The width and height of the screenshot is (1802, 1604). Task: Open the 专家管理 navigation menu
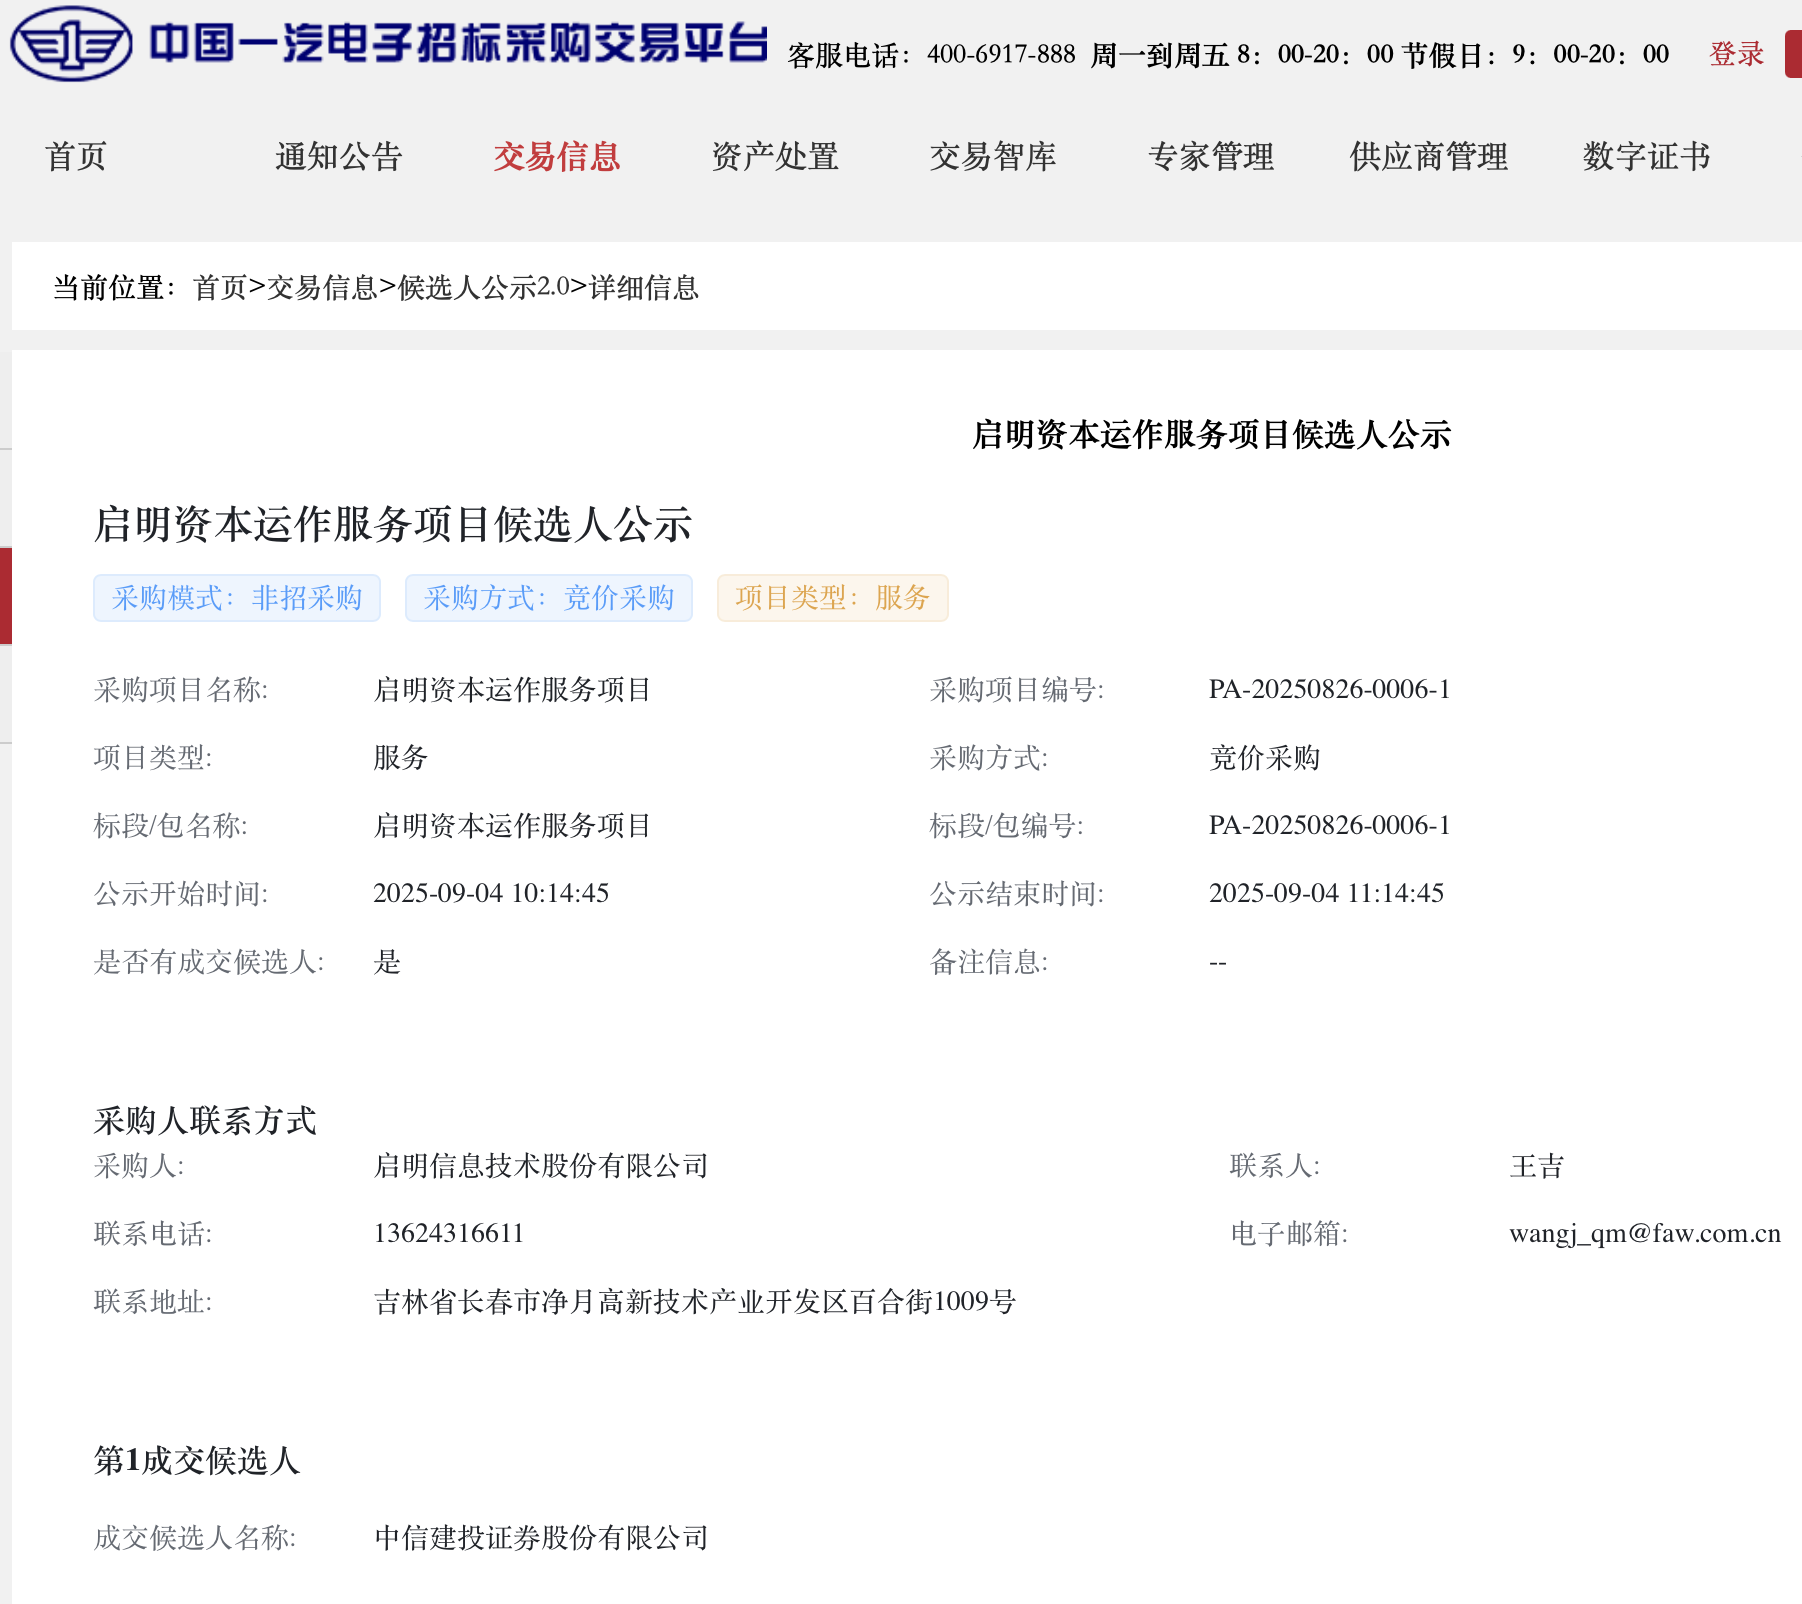click(1211, 157)
